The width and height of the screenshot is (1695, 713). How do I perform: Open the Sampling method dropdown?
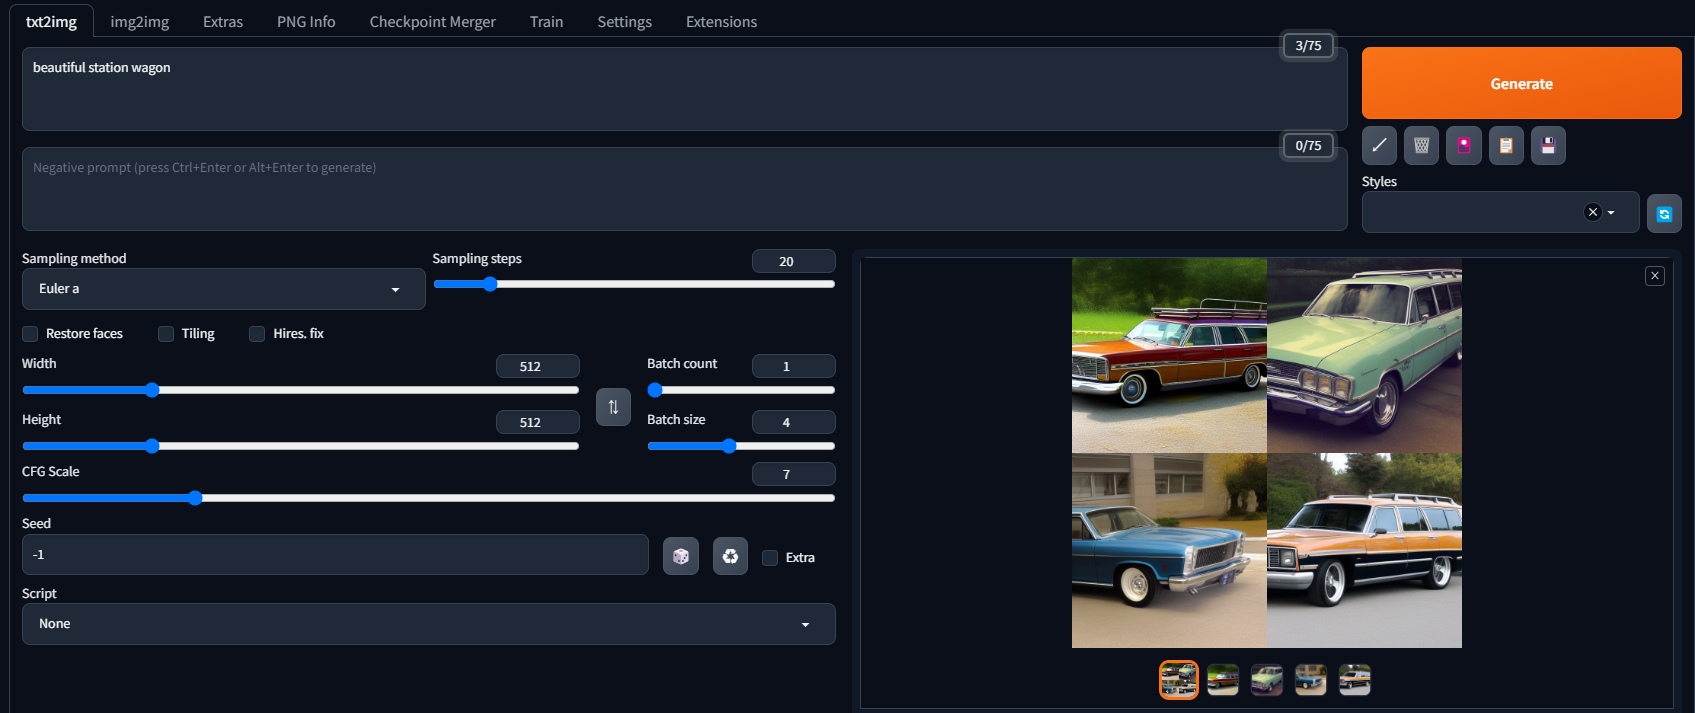pyautogui.click(x=224, y=289)
